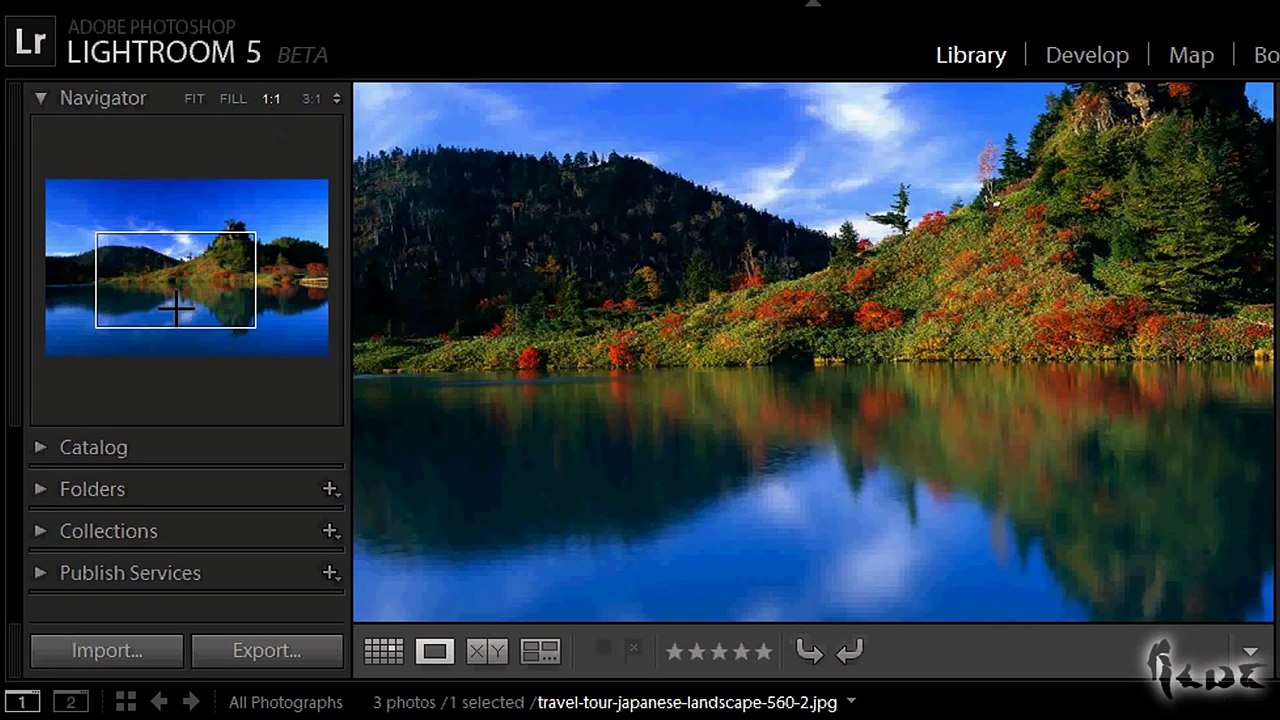Screen dimensions: 1280x720
Task: Add Publish Services with plus icon
Action: point(331,573)
